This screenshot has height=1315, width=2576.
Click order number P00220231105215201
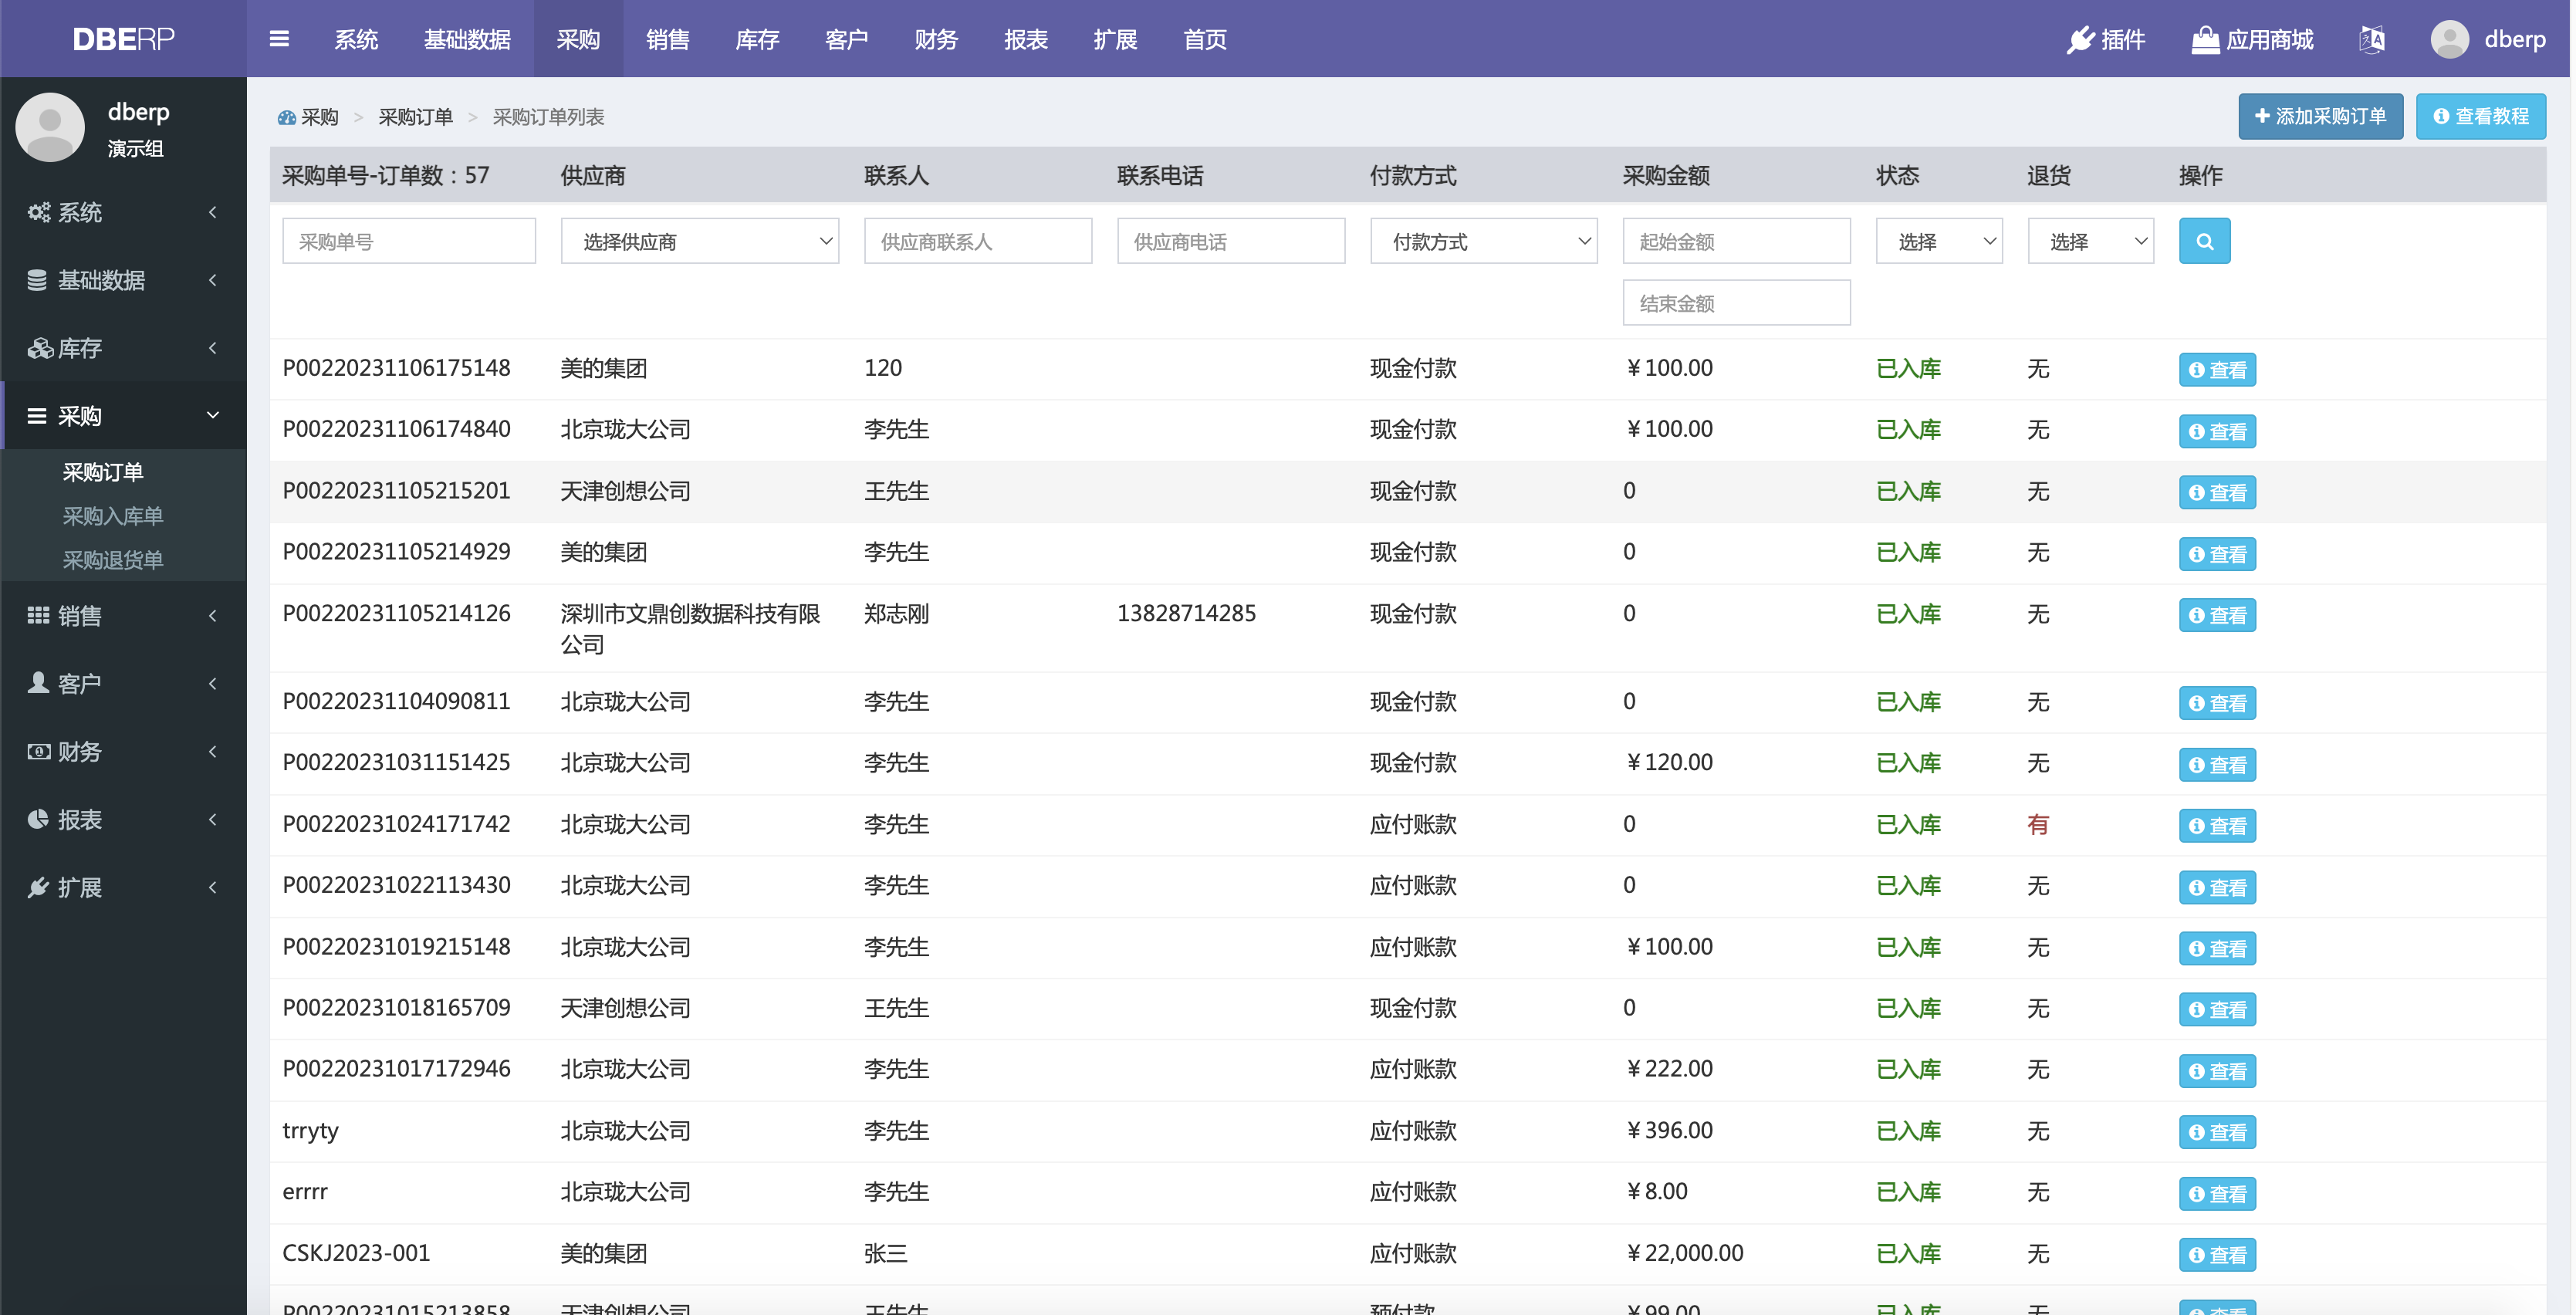tap(396, 491)
